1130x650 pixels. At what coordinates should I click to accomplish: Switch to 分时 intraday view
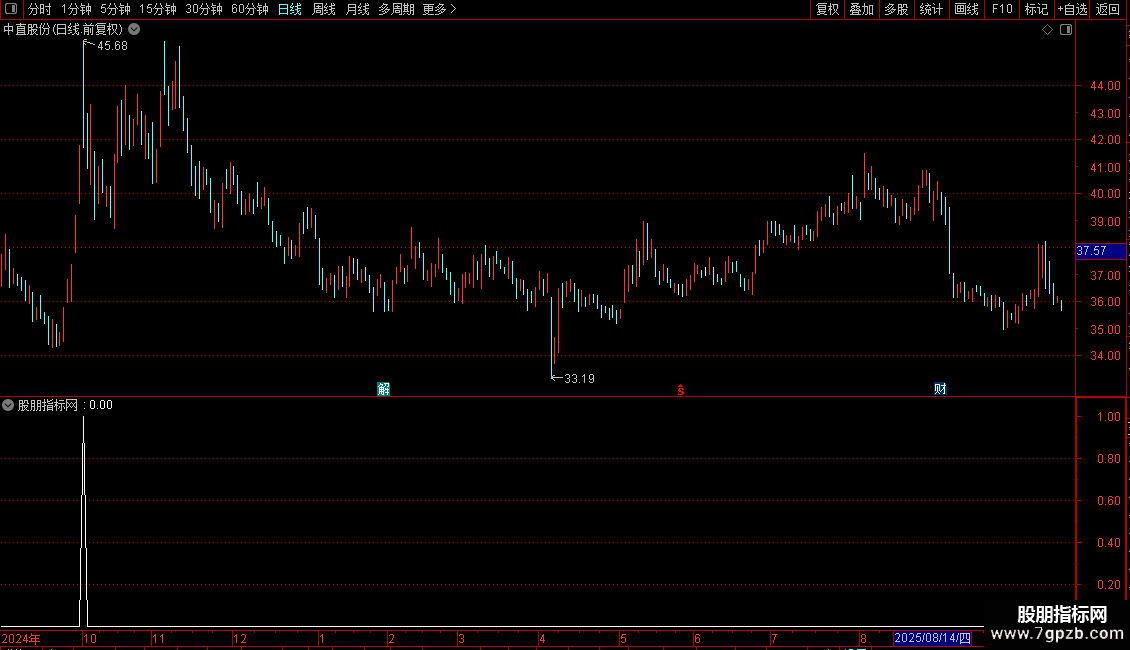click(x=40, y=9)
